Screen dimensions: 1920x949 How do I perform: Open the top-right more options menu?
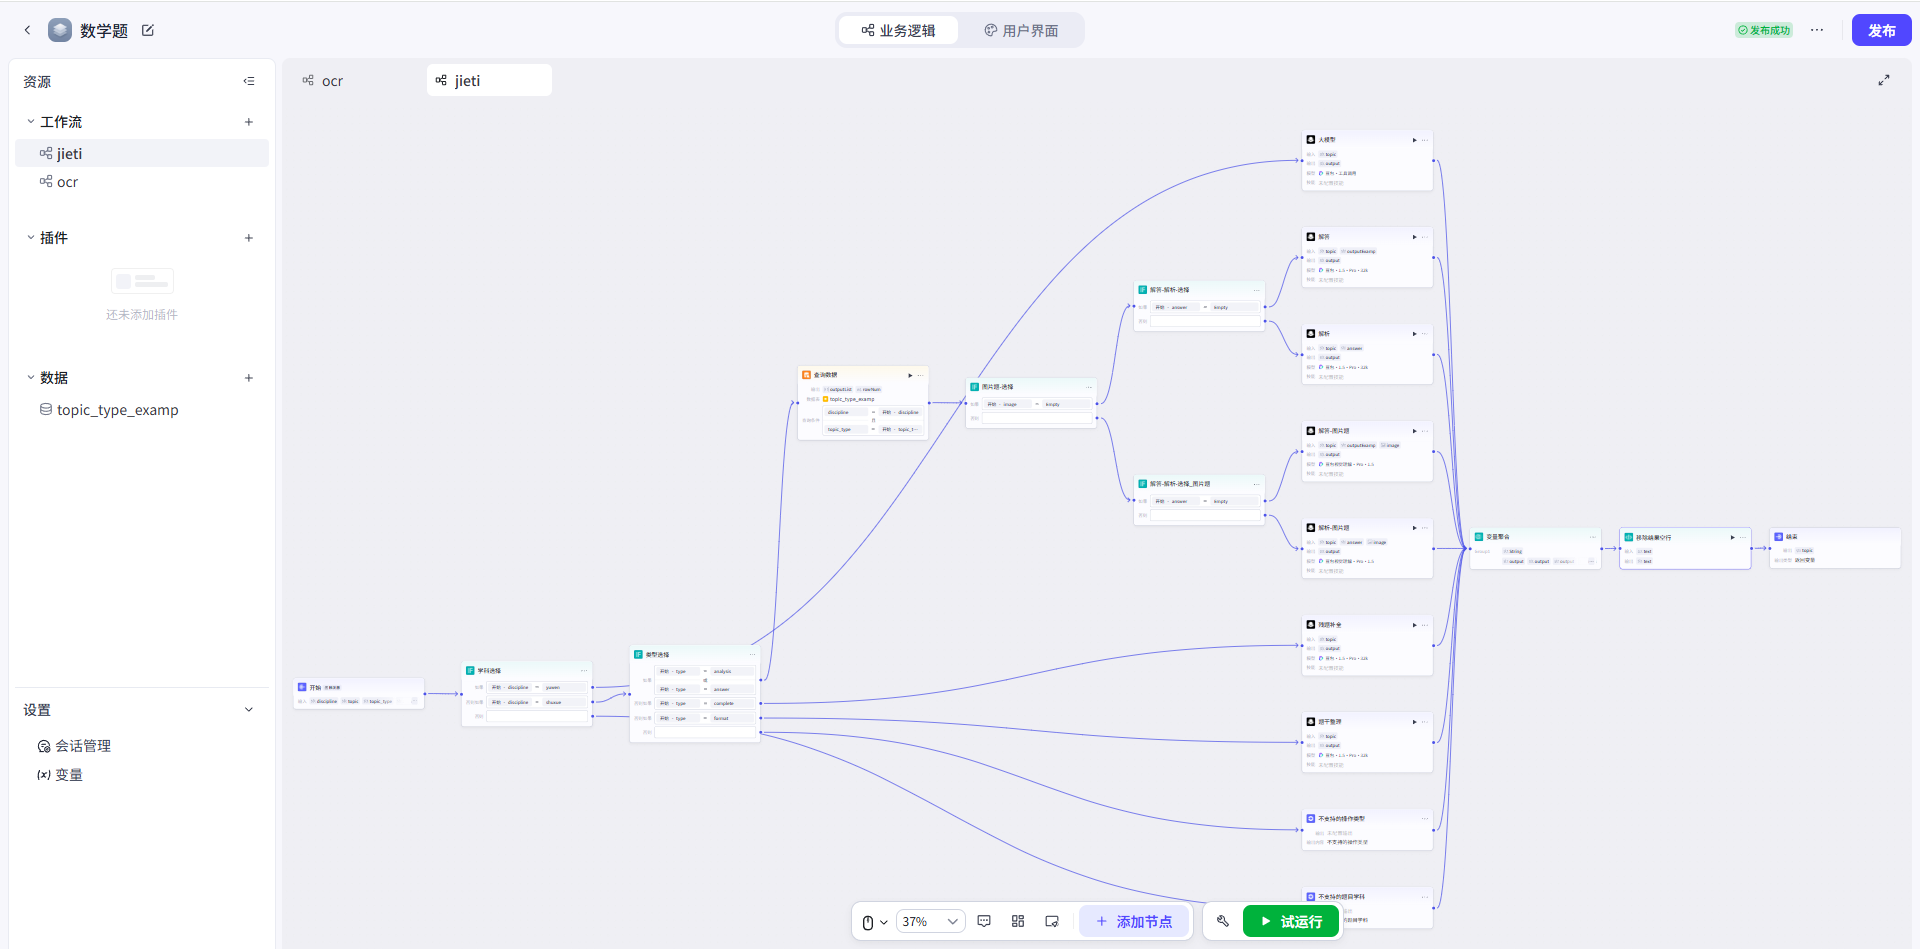point(1817,30)
